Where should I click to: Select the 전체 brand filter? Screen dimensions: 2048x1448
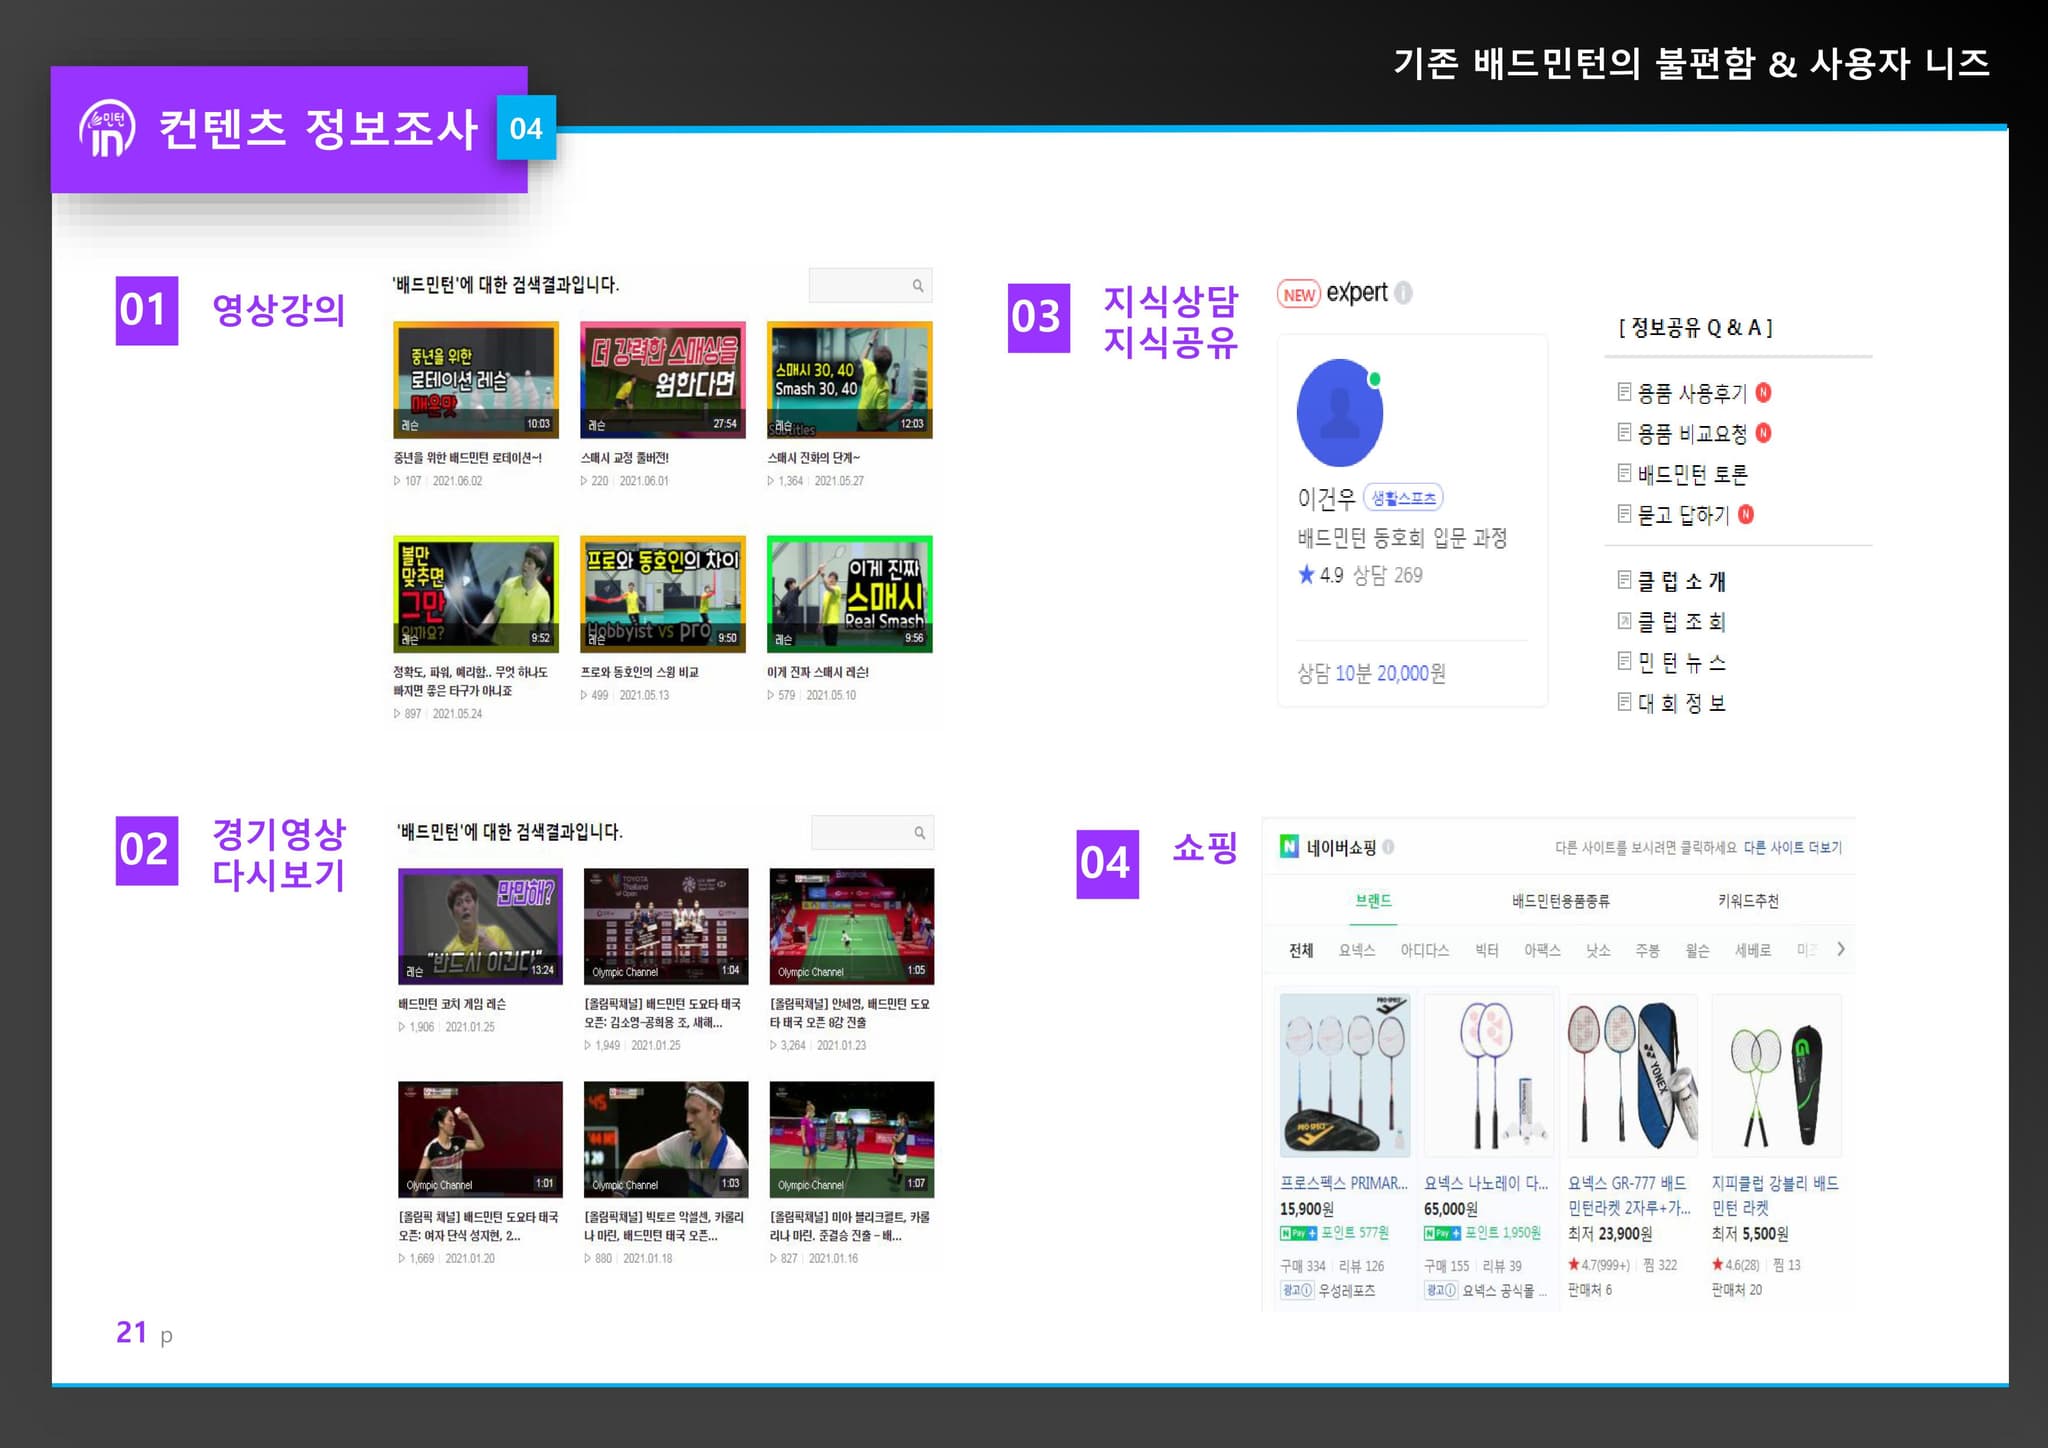(x=1301, y=950)
